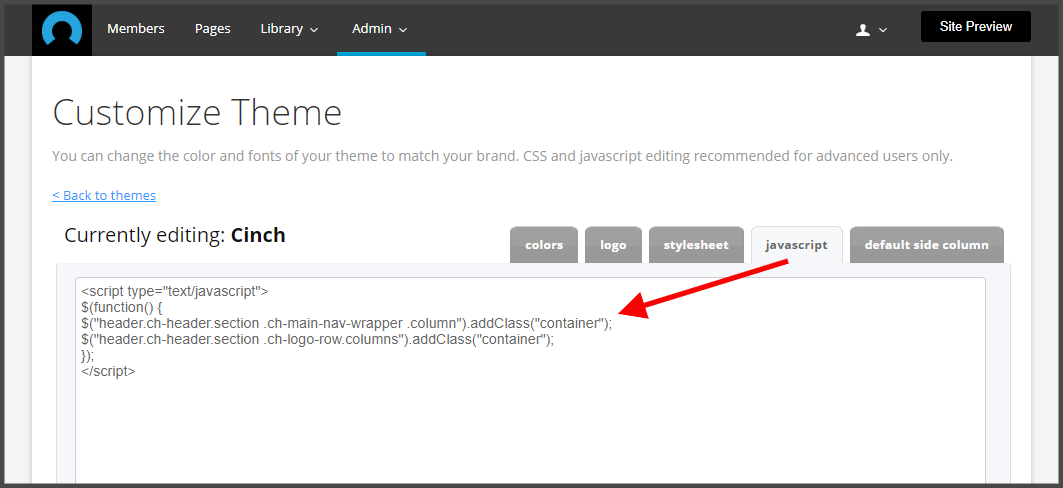Viewport: 1063px width, 488px height.
Task: Click the Site Preview button
Action: coord(976,27)
